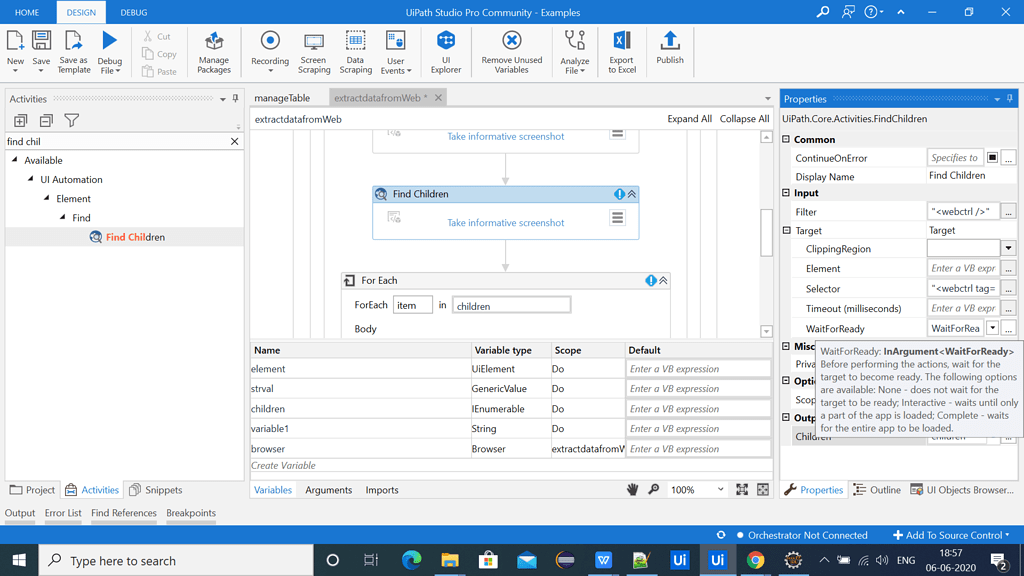1024x576 pixels.
Task: Toggle the ContinueOnError checkbox
Action: tap(992, 158)
